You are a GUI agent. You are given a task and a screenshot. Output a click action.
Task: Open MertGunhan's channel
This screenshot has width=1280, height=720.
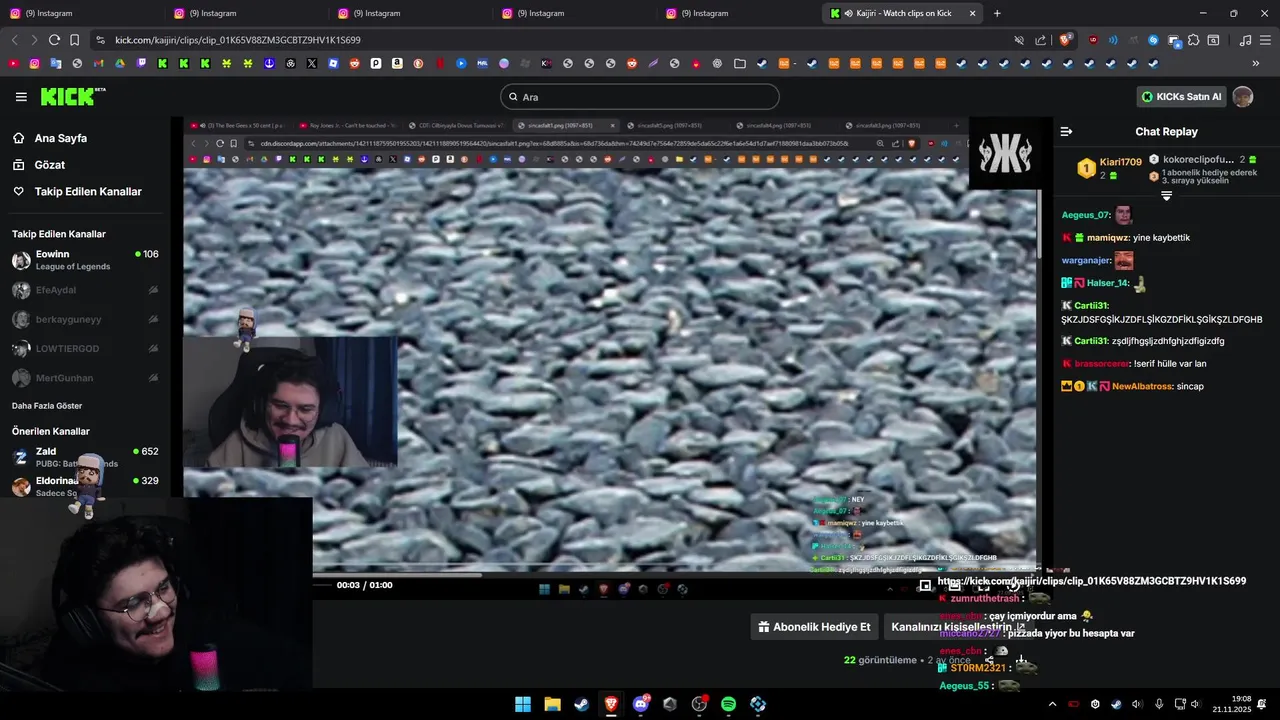tap(85, 378)
